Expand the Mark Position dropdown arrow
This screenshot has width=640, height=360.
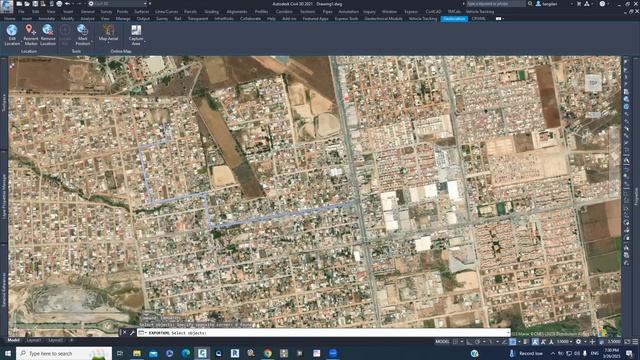[x=91, y=42]
